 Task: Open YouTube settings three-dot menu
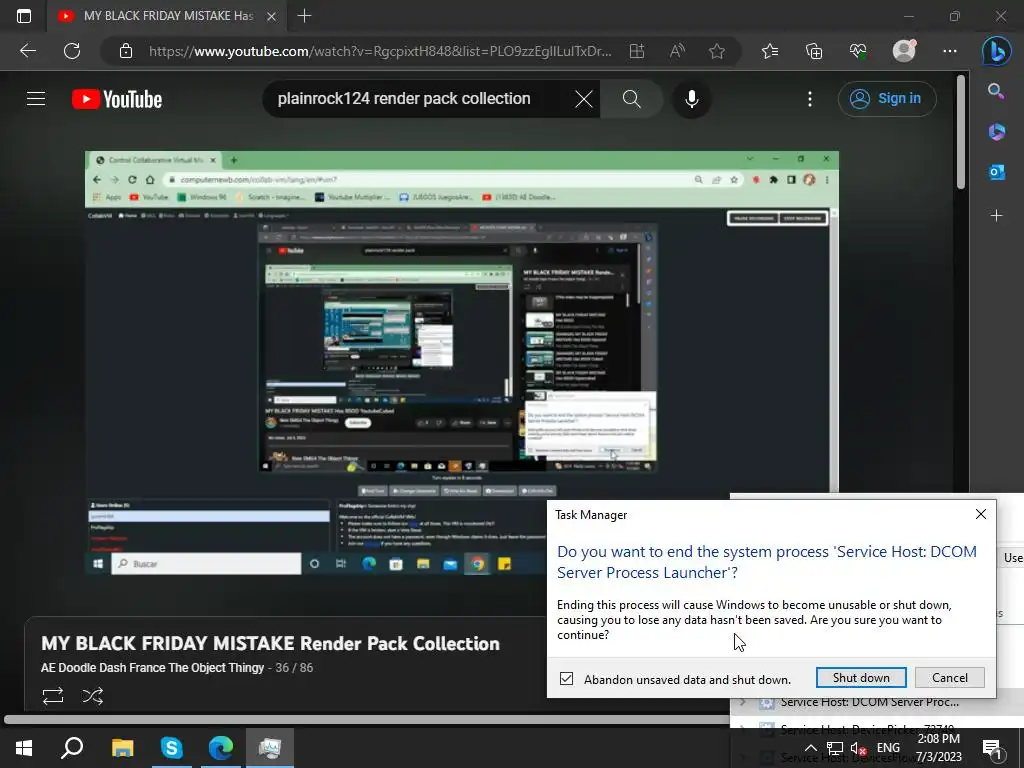(x=810, y=99)
